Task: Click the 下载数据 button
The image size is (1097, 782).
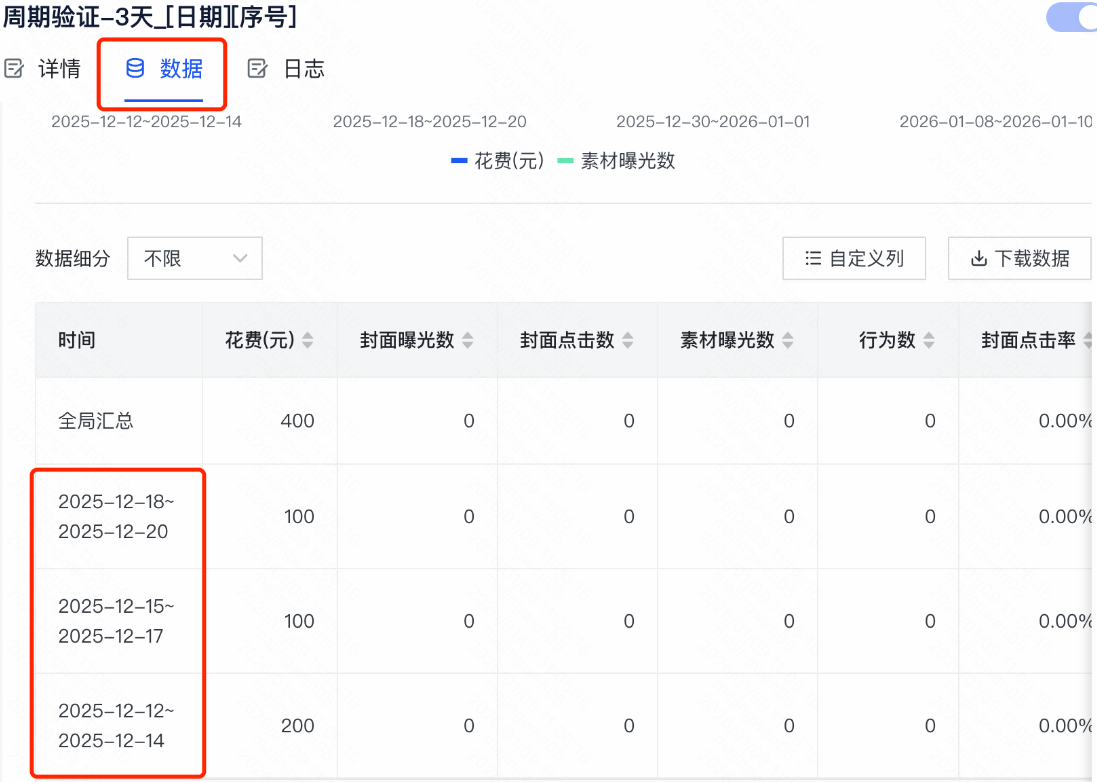Action: pos(1019,258)
